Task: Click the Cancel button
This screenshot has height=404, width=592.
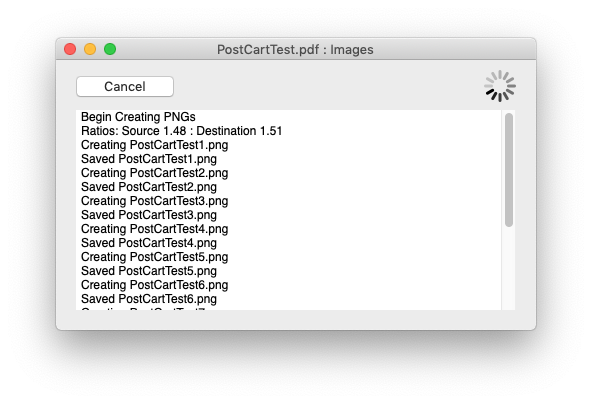Action: [x=125, y=86]
